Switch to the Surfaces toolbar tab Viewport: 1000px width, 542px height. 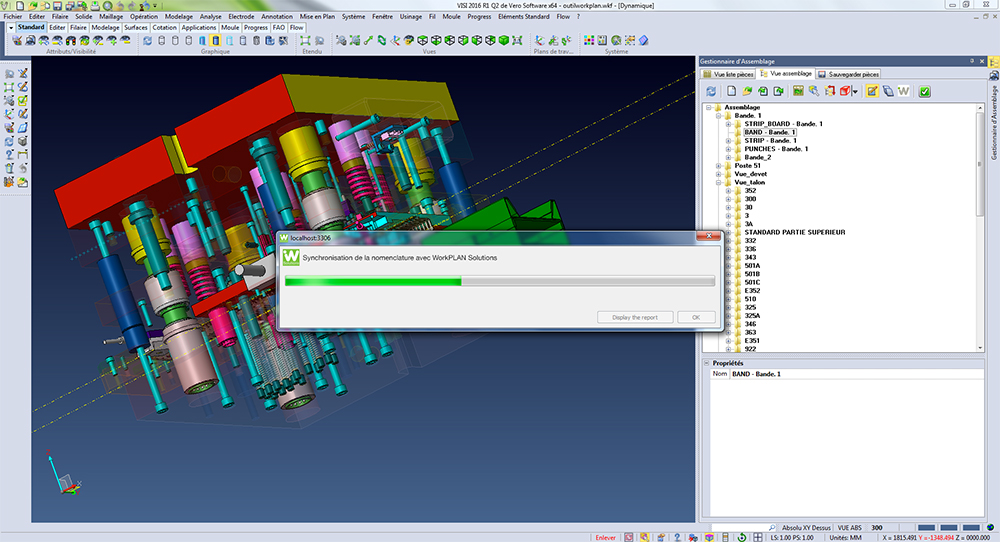[136, 27]
